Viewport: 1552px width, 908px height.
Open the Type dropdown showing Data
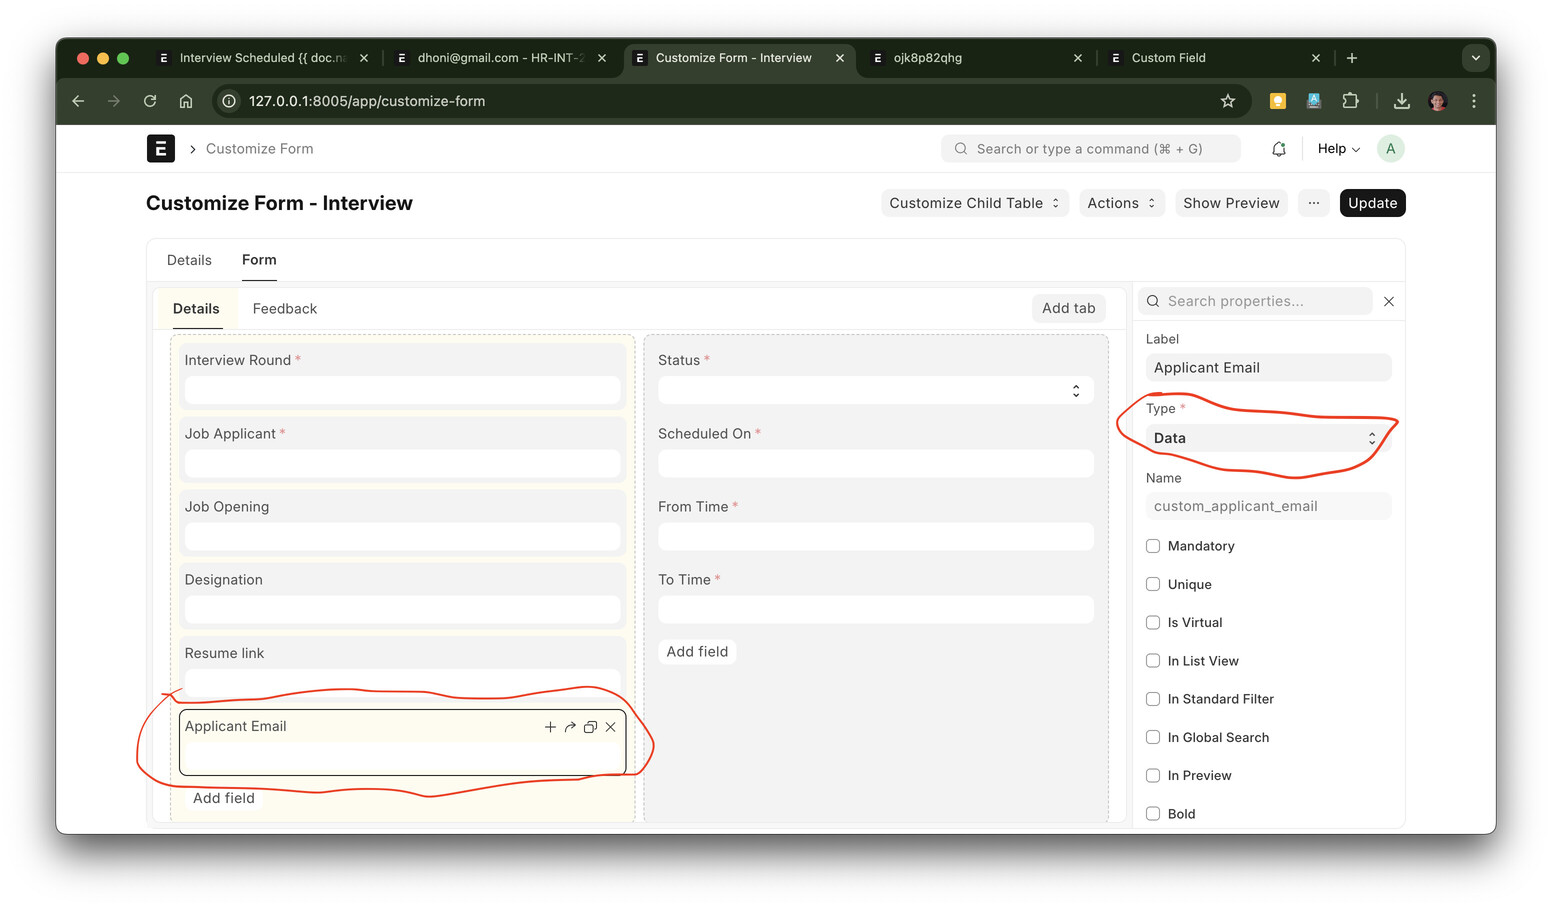(x=1268, y=438)
